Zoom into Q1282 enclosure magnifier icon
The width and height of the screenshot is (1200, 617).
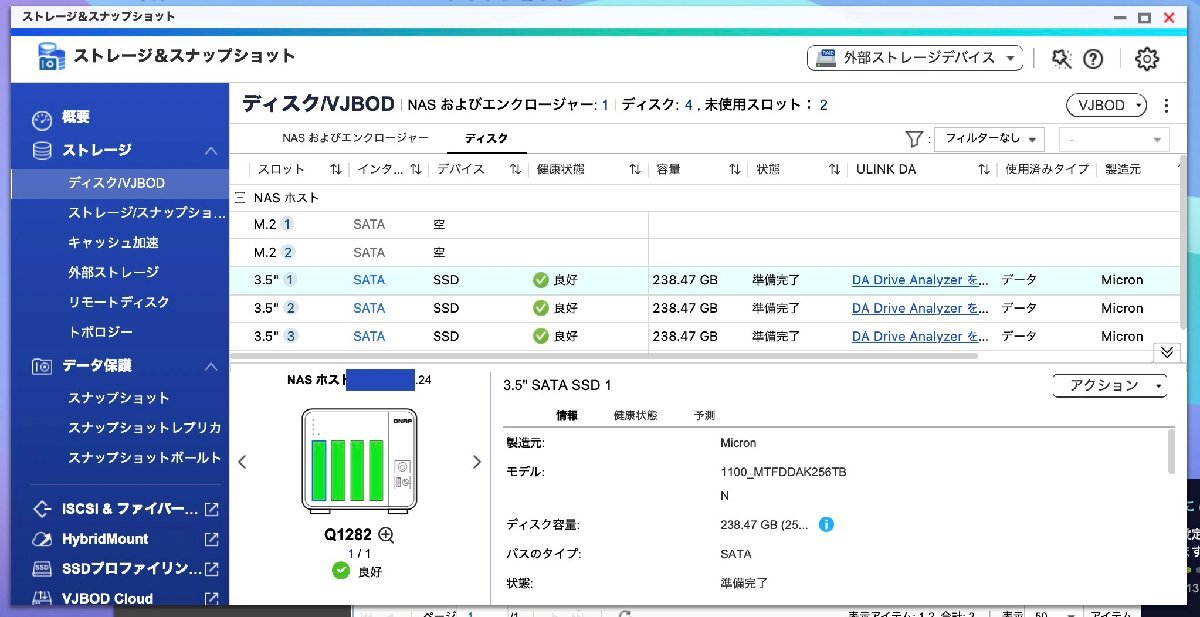387,535
